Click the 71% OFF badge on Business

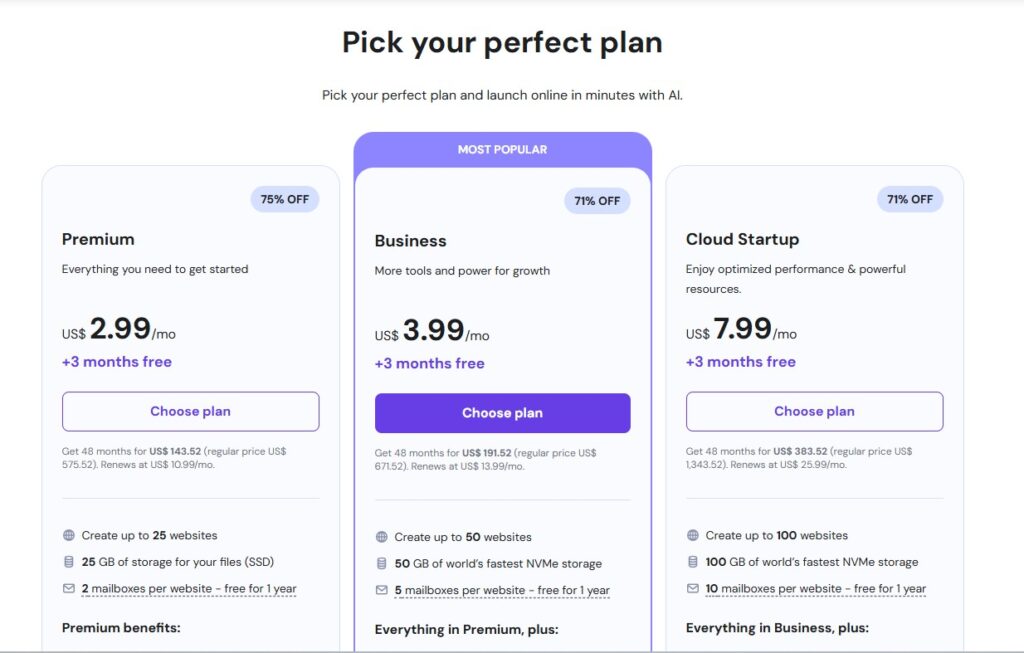597,201
